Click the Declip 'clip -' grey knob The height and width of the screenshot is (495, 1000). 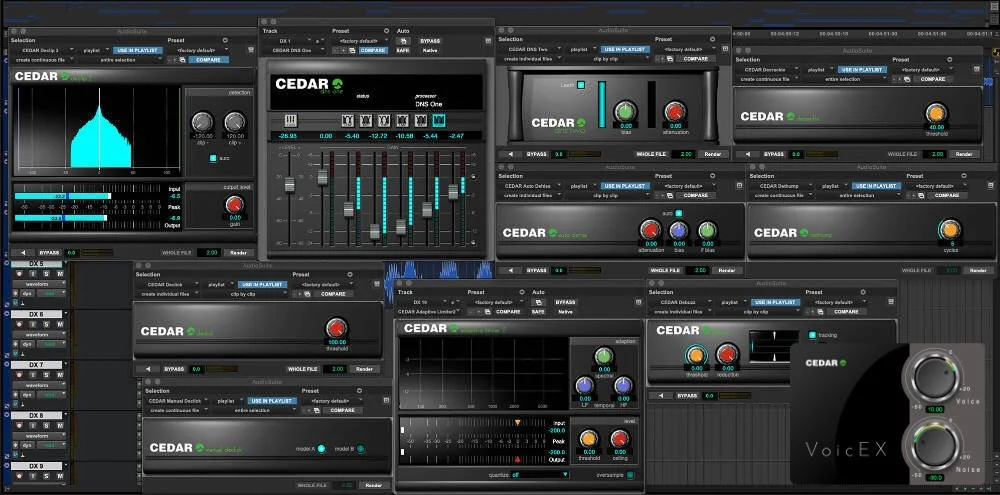point(202,121)
